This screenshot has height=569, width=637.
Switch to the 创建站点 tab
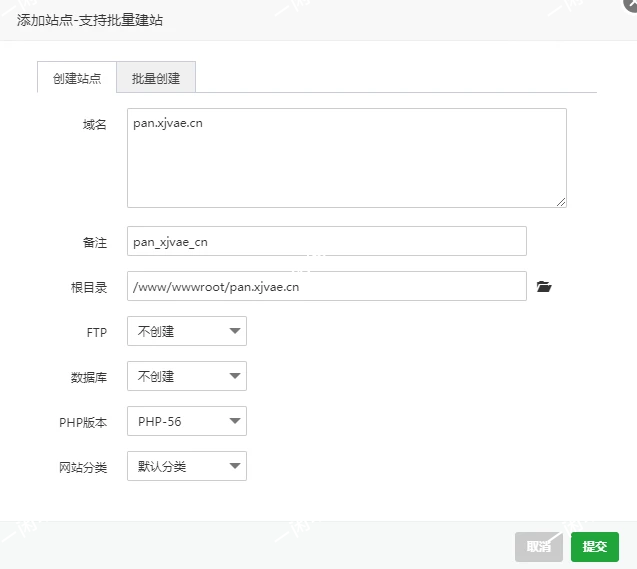77,78
